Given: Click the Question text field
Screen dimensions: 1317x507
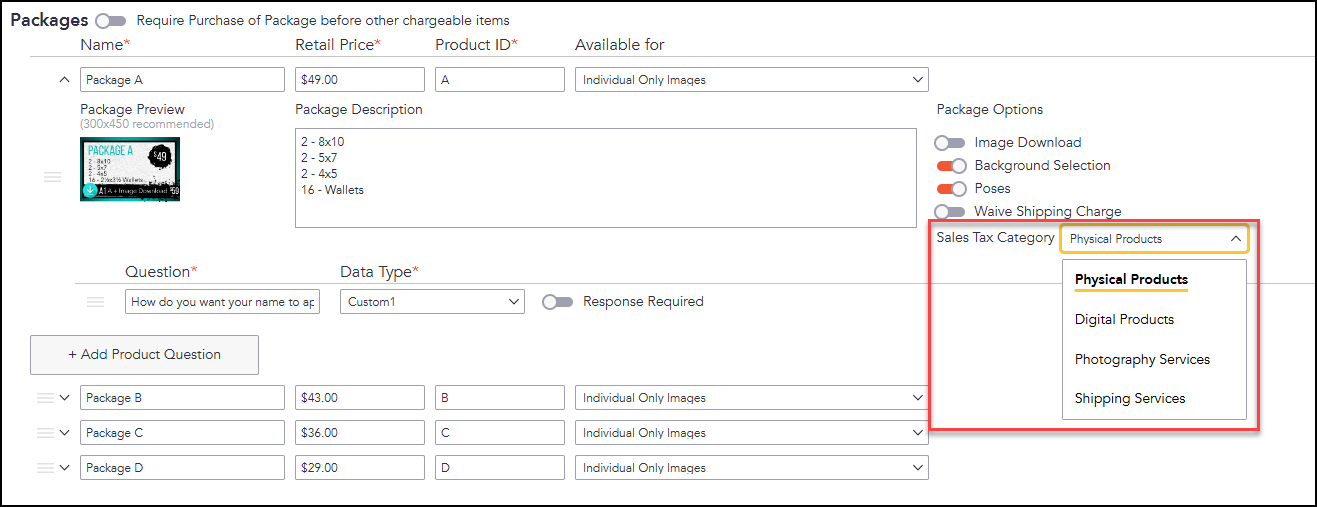Looking at the screenshot, I should pyautogui.click(x=222, y=302).
